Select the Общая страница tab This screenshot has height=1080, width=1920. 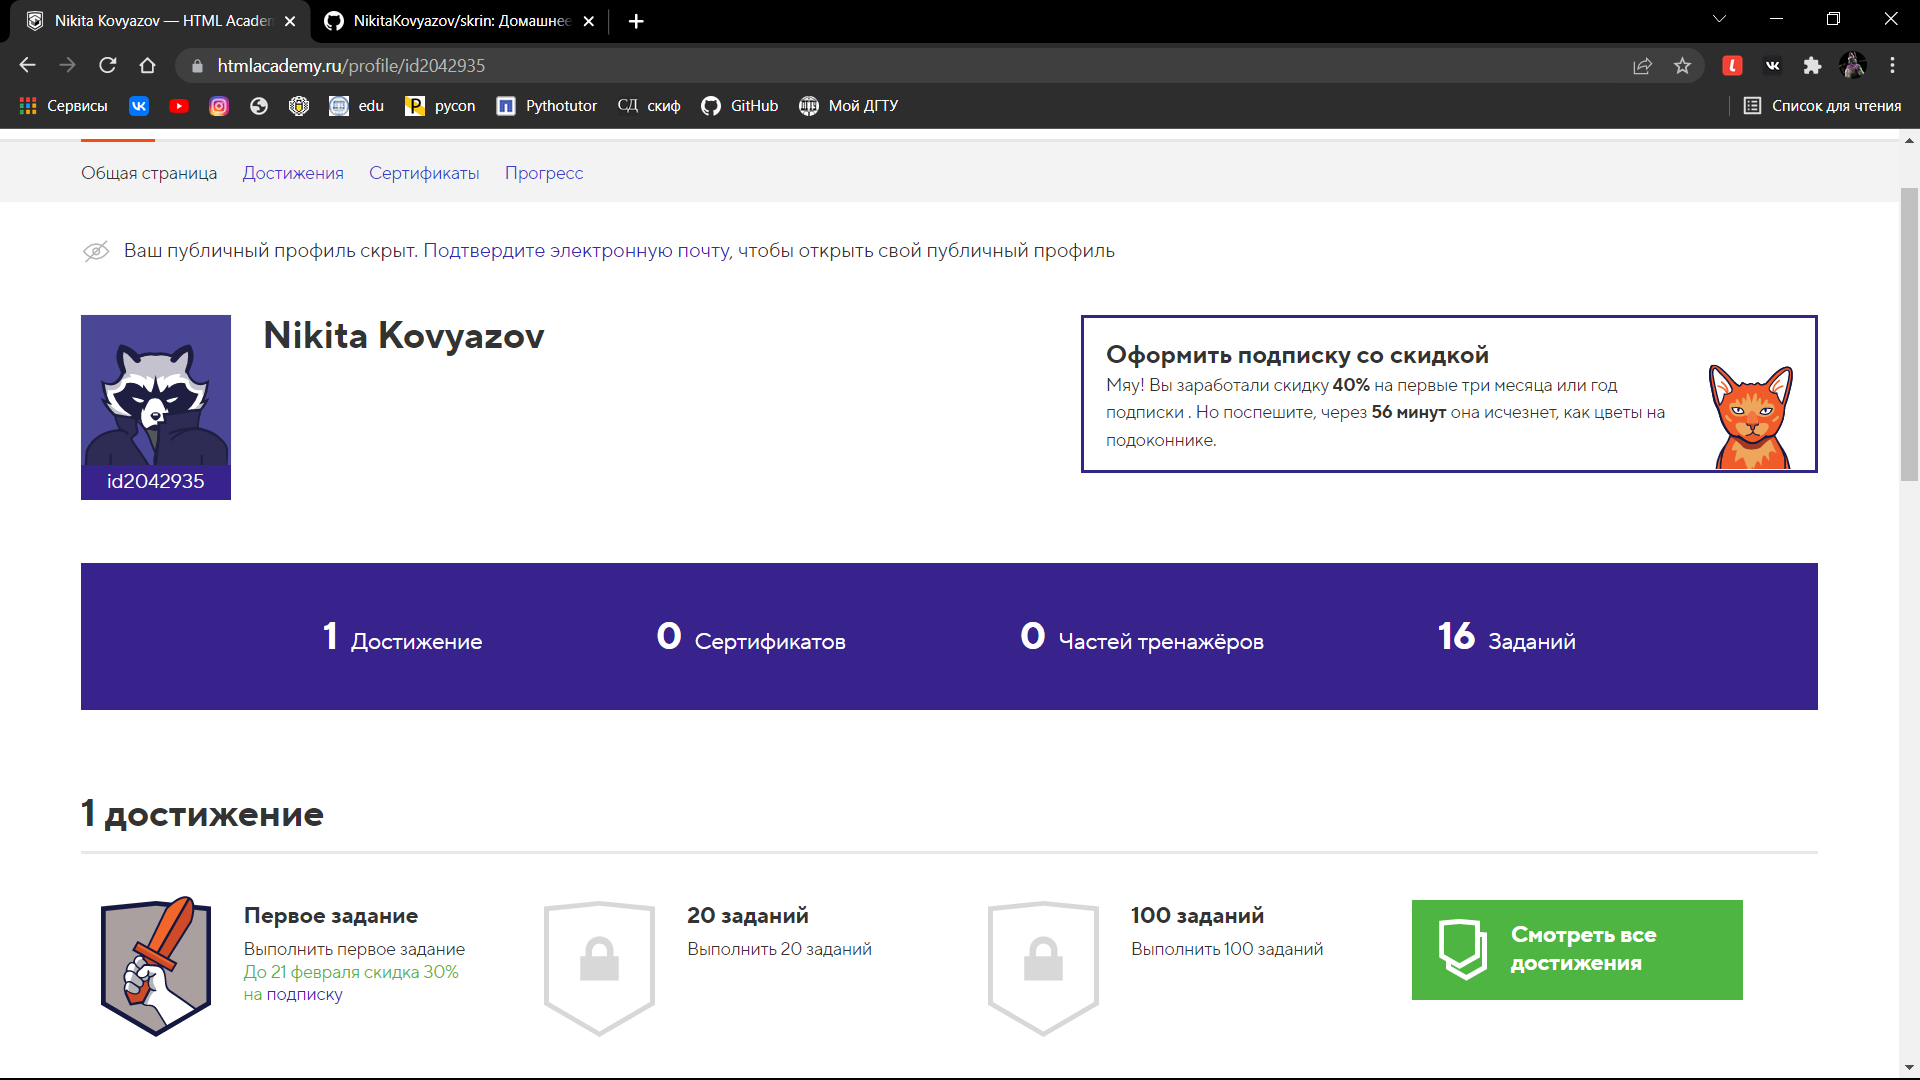pyautogui.click(x=149, y=173)
